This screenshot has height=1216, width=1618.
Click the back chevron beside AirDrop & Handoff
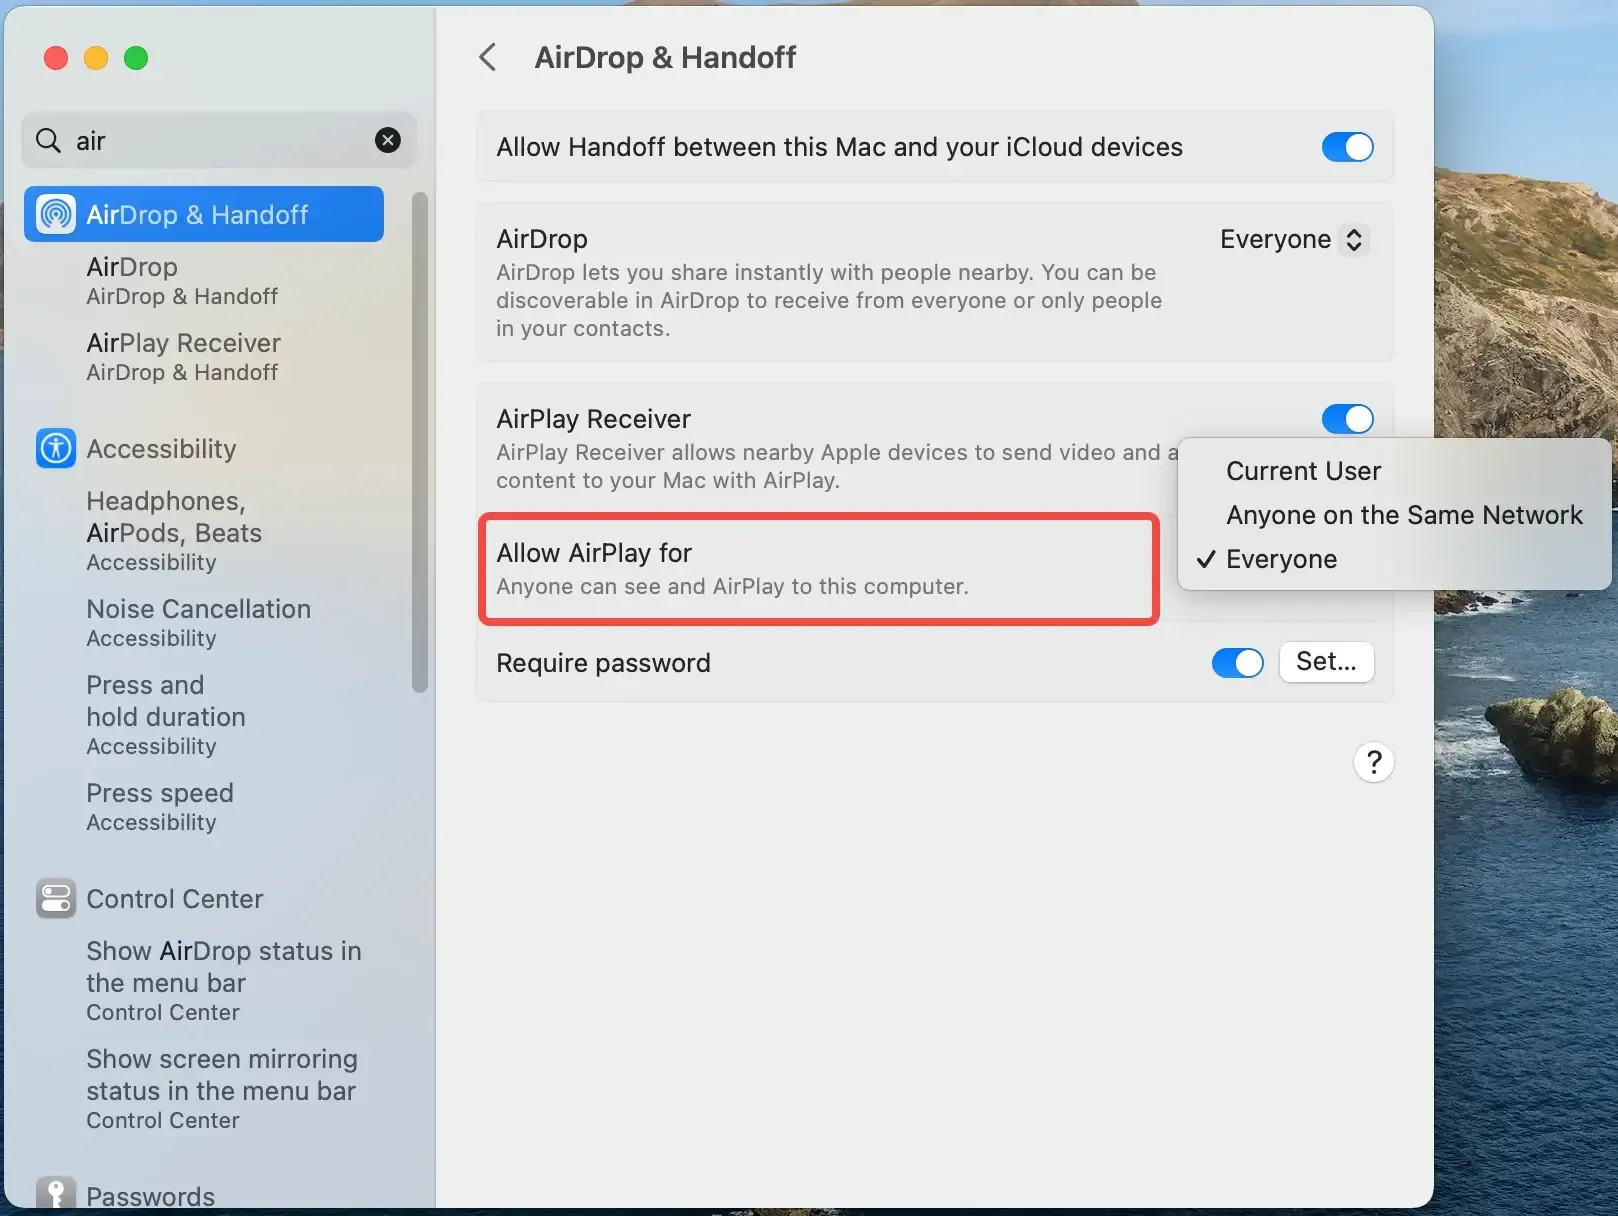click(x=487, y=57)
